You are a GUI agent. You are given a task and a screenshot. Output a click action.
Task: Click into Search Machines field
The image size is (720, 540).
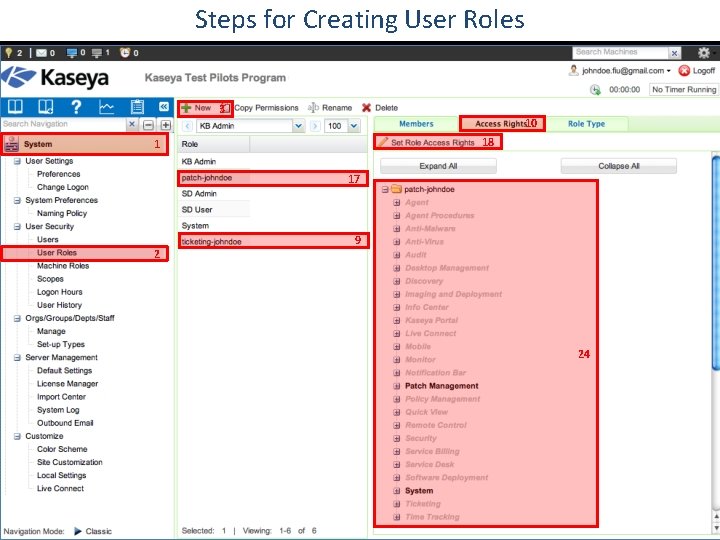[x=620, y=53]
